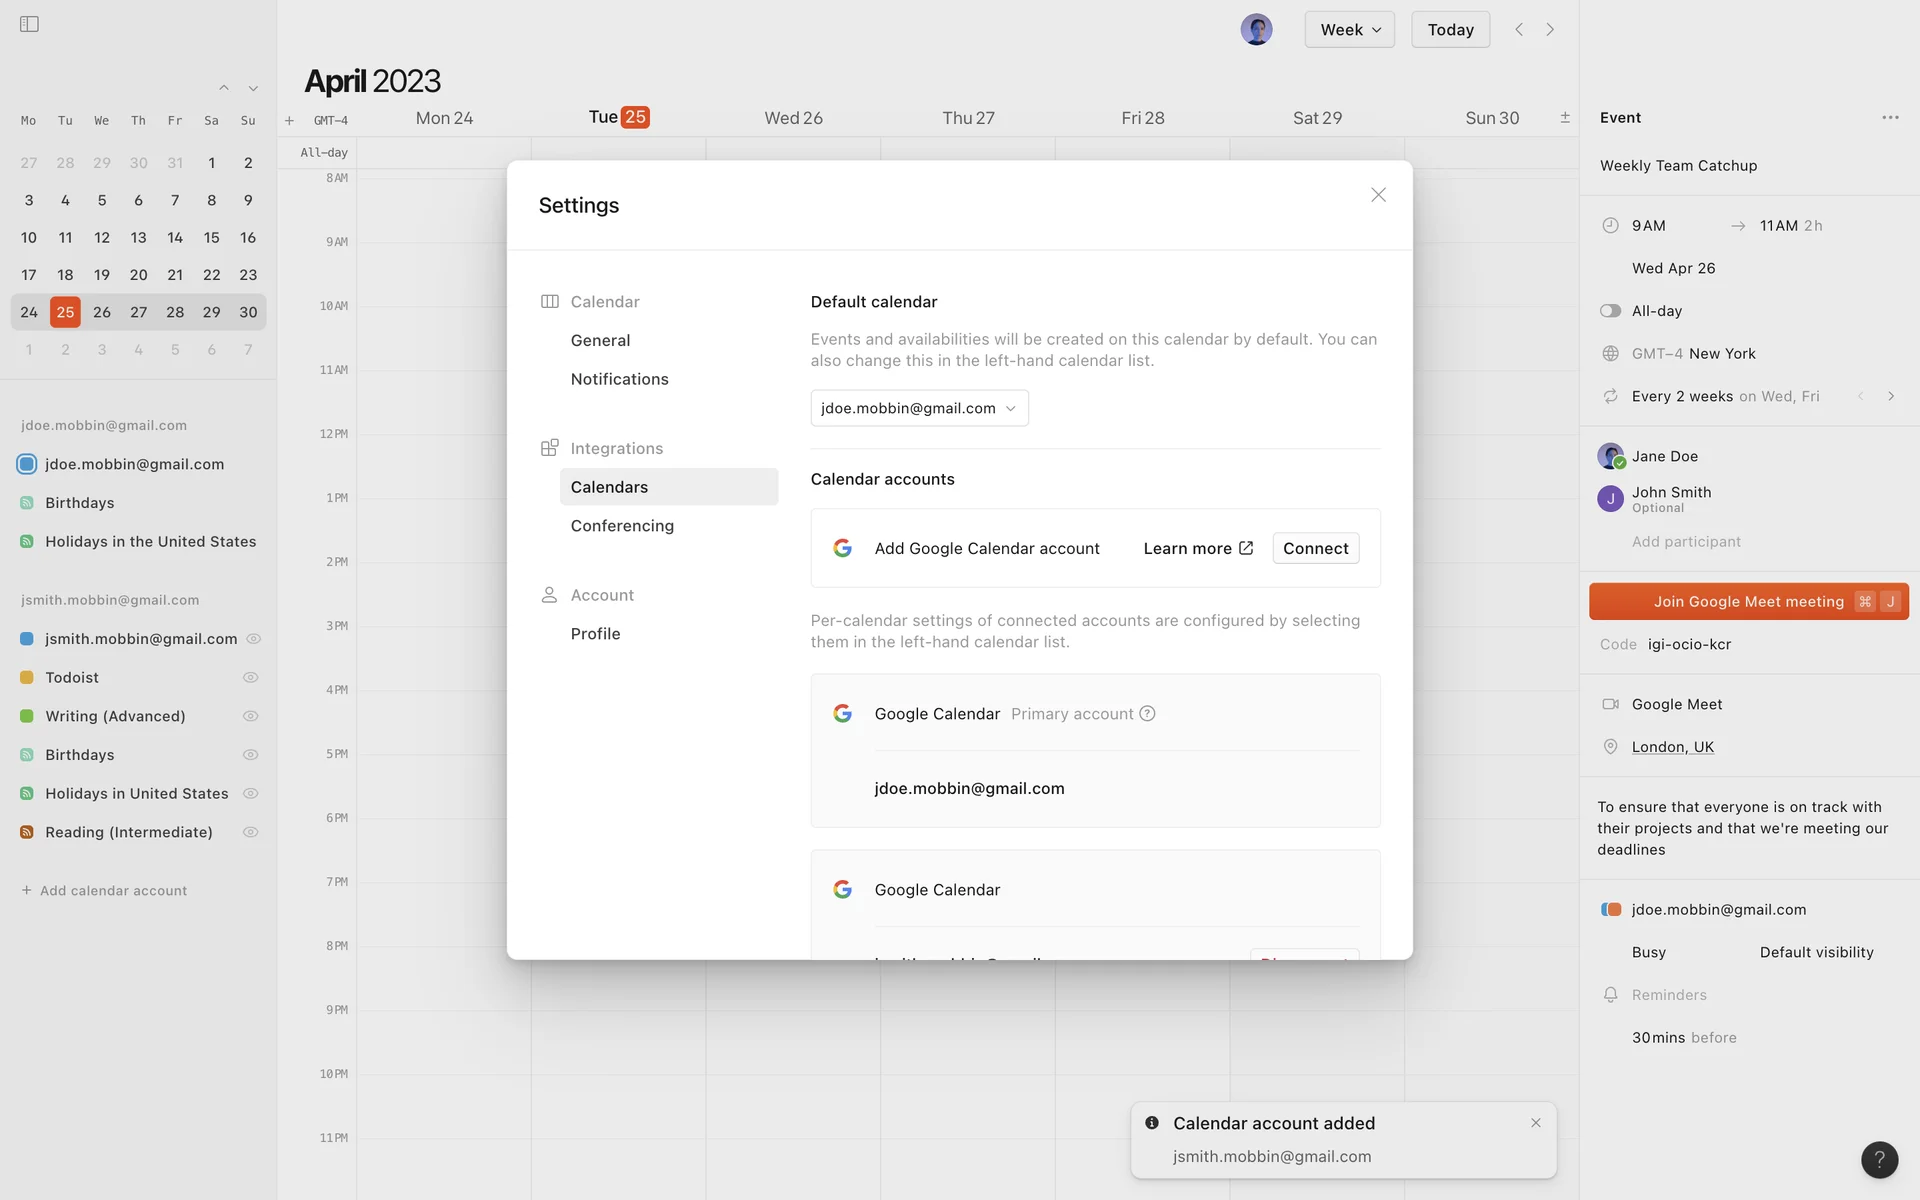The width and height of the screenshot is (1920, 1200).
Task: Click the primary account help icon
Action: click(1147, 714)
